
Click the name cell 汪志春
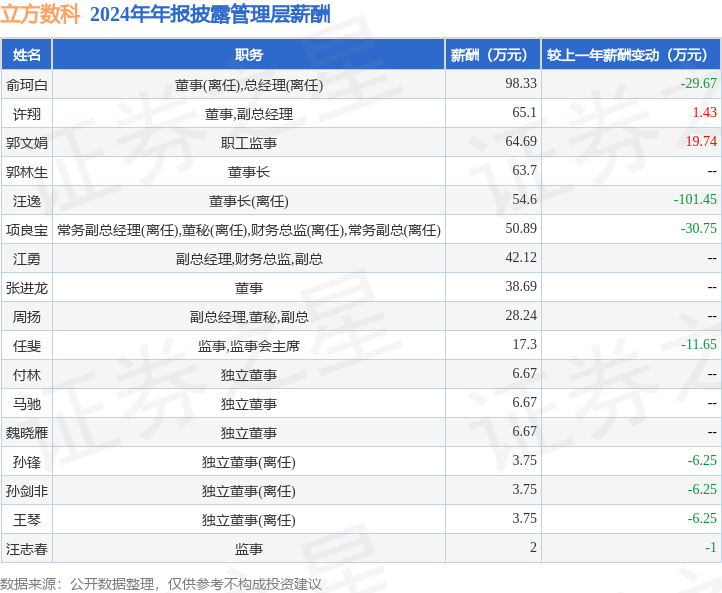click(27, 549)
